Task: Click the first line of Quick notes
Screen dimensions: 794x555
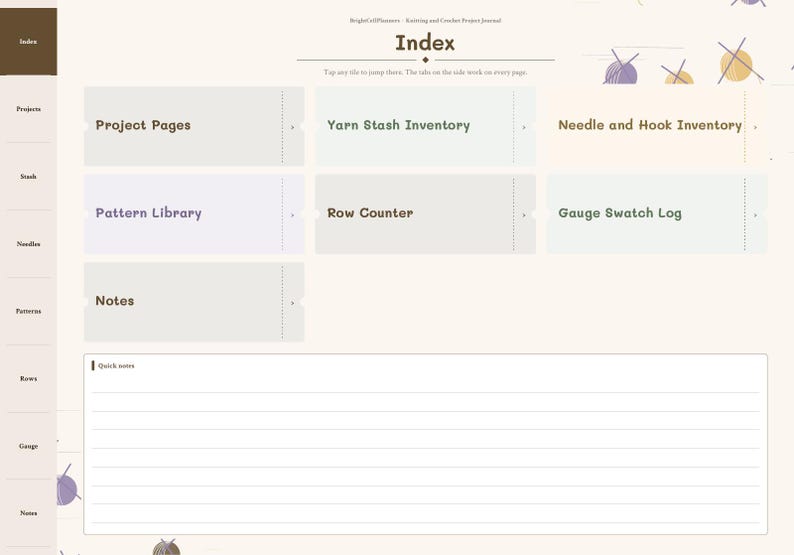Action: pyautogui.click(x=425, y=384)
